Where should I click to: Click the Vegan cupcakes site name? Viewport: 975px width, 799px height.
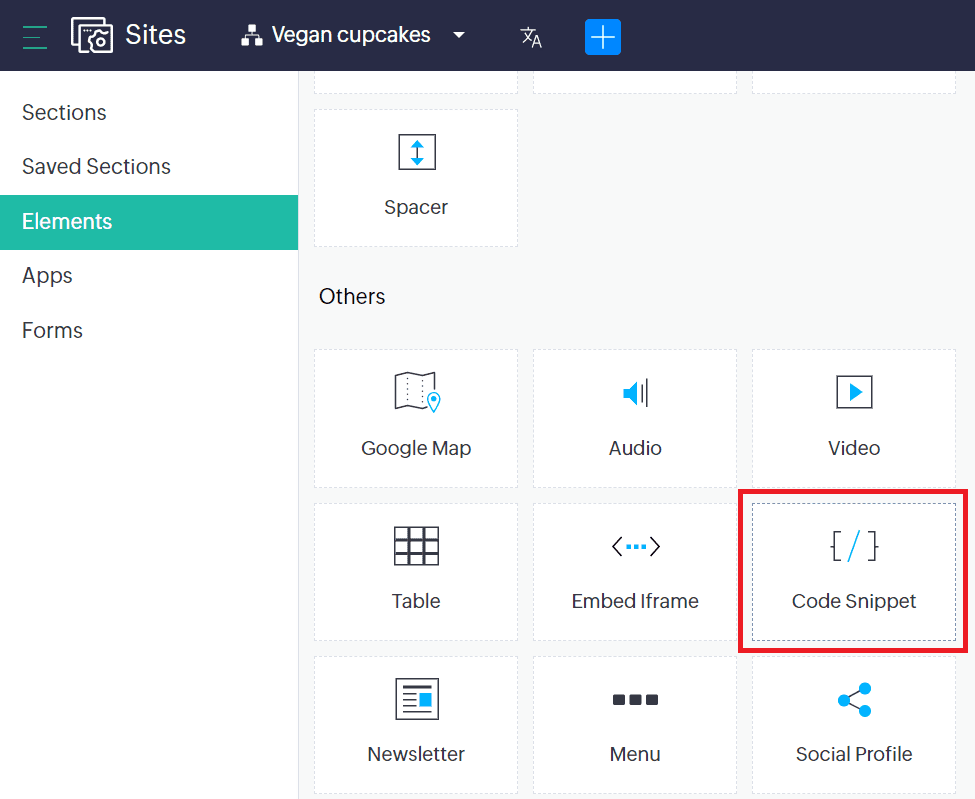click(x=351, y=35)
